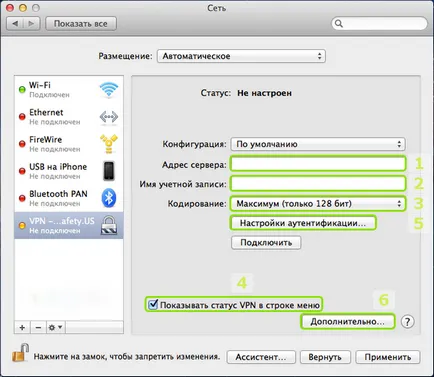Open the gear action menu
Viewport: 434px width, 377px height.
(x=55, y=328)
